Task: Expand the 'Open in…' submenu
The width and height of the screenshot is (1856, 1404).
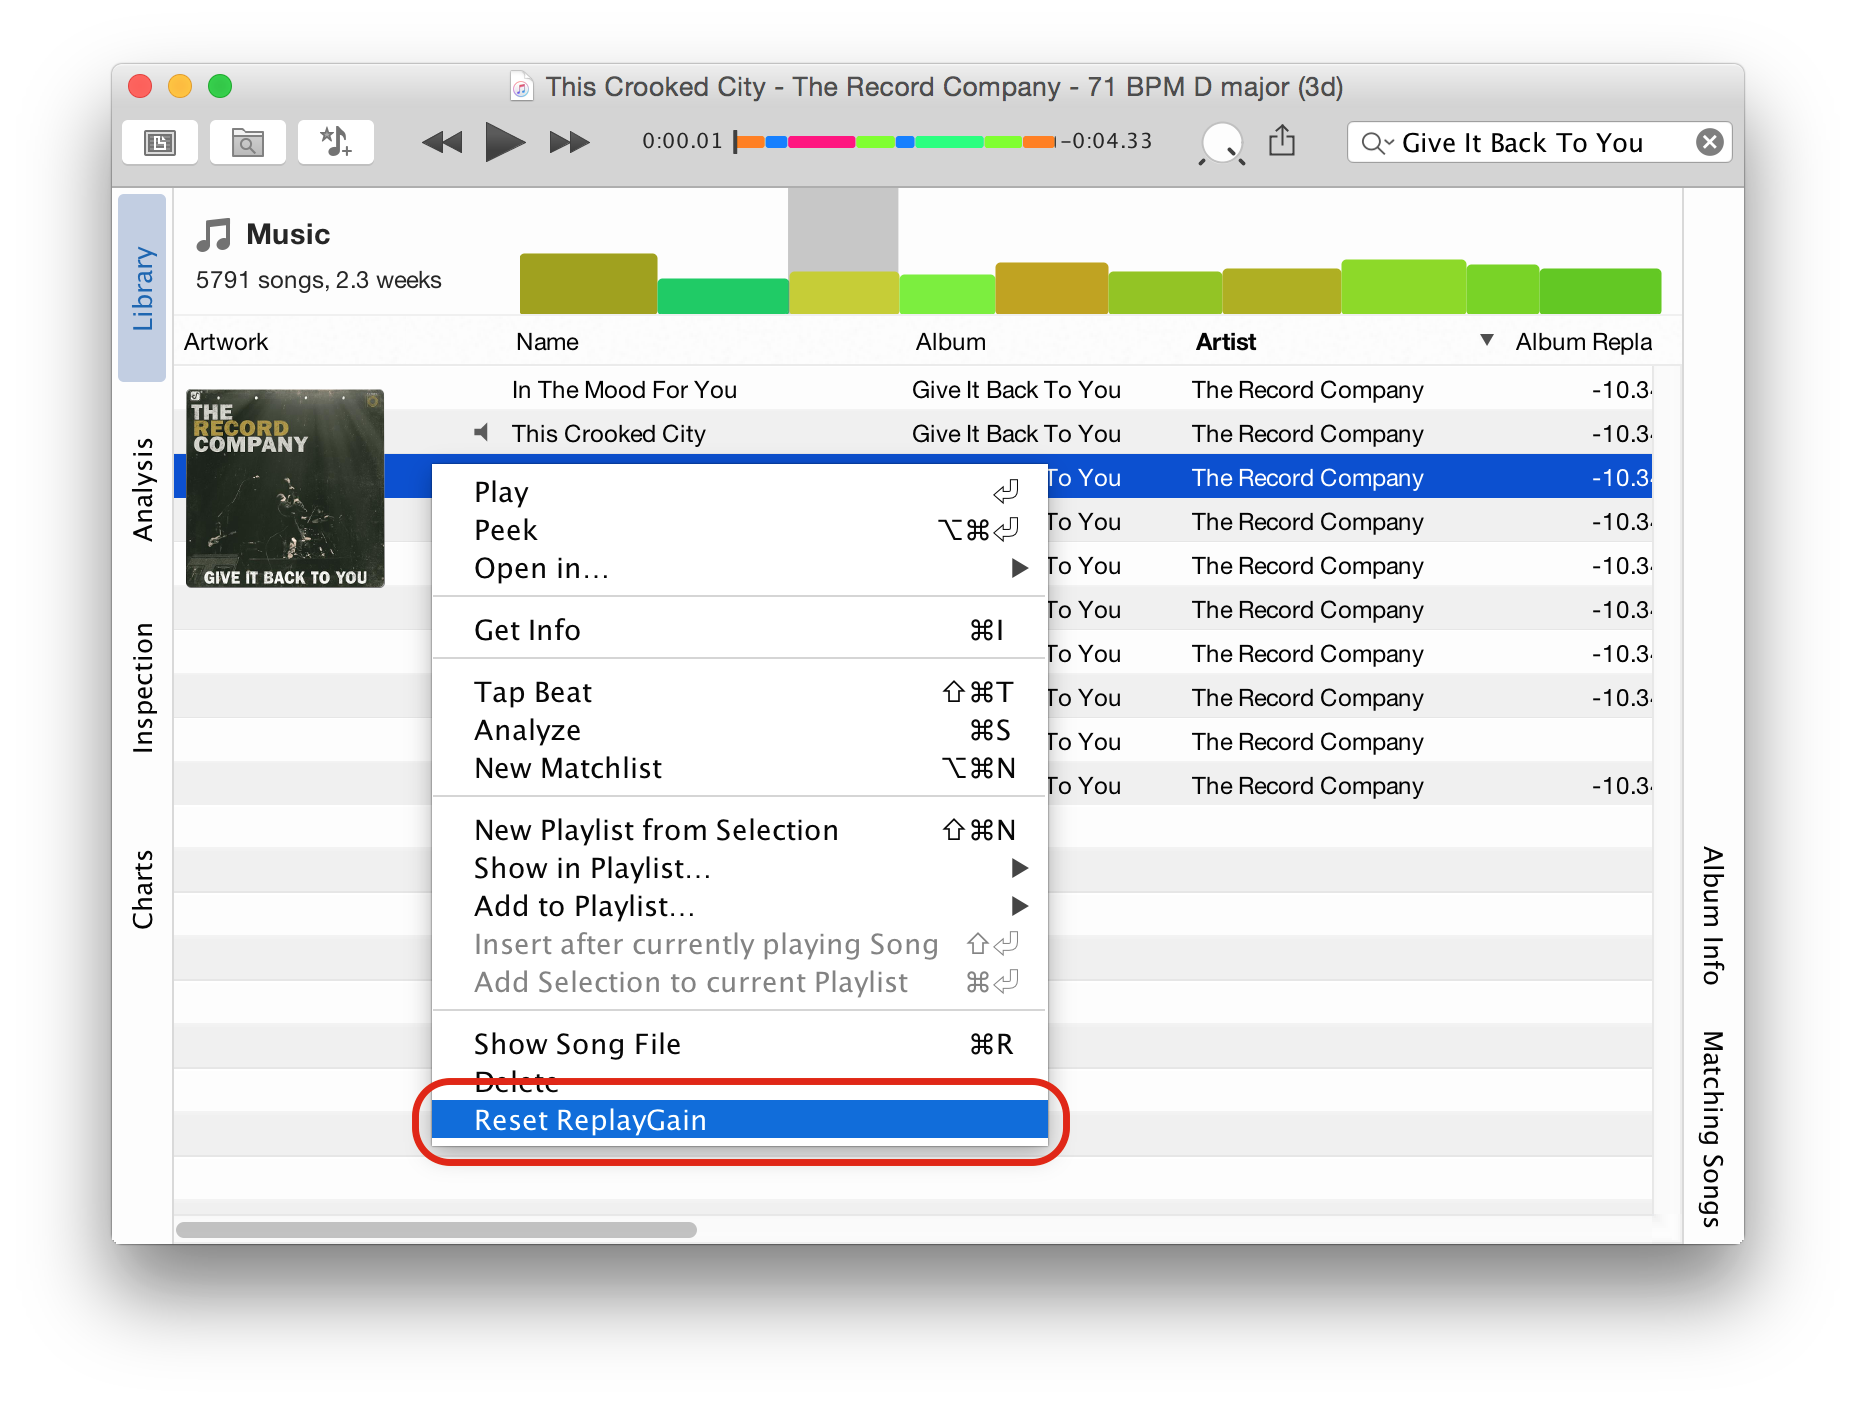Action: (1019, 568)
